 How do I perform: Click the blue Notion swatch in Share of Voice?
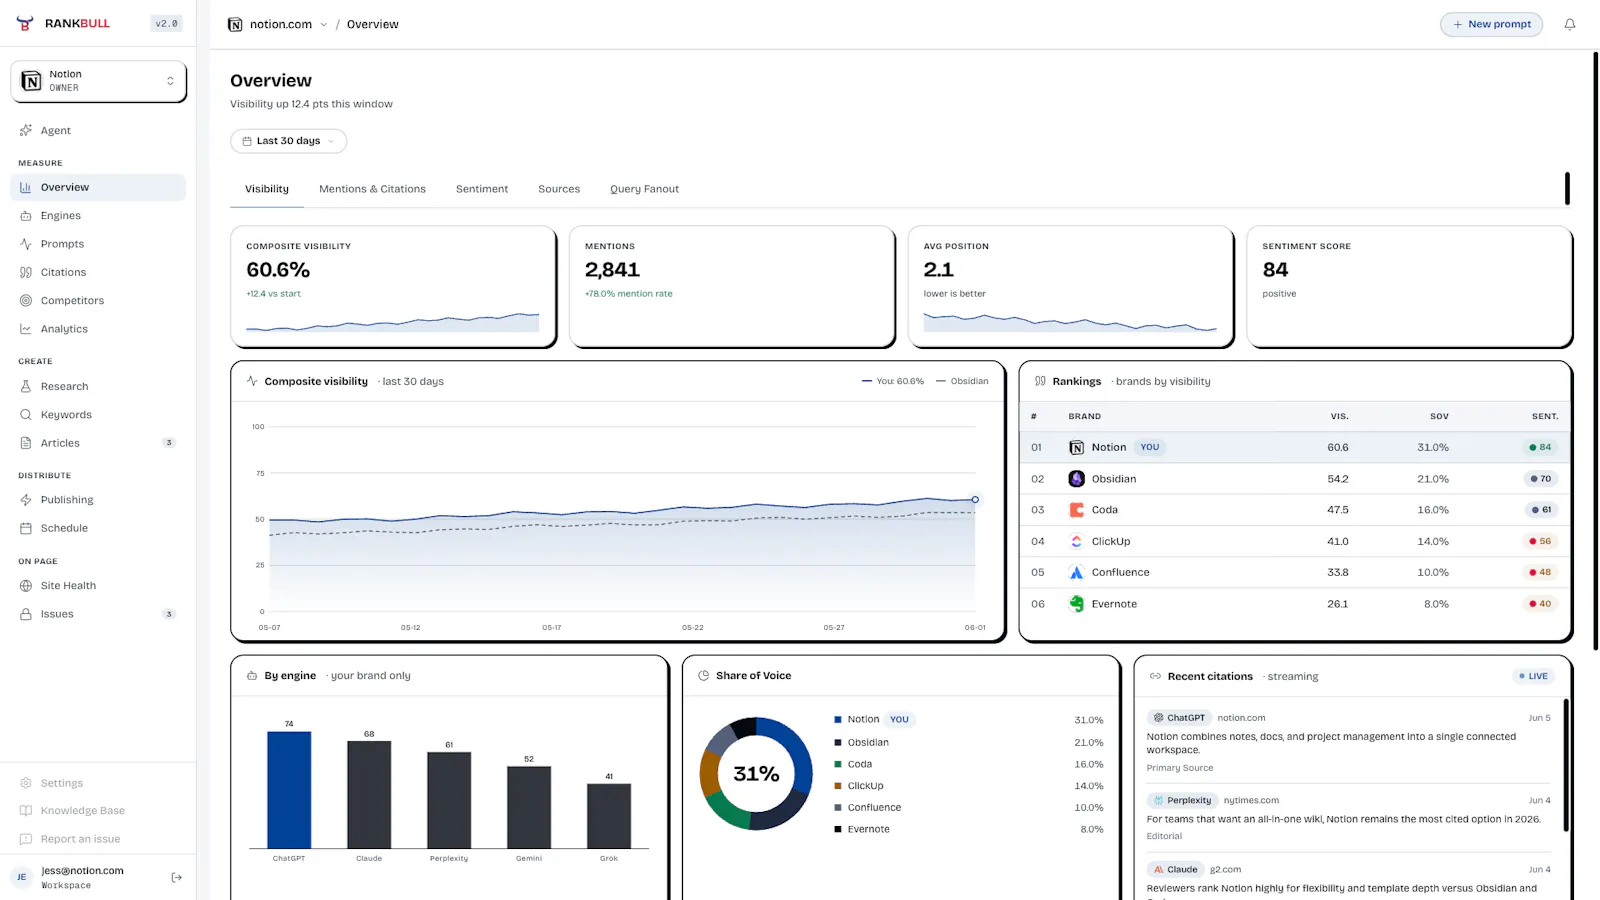(838, 720)
